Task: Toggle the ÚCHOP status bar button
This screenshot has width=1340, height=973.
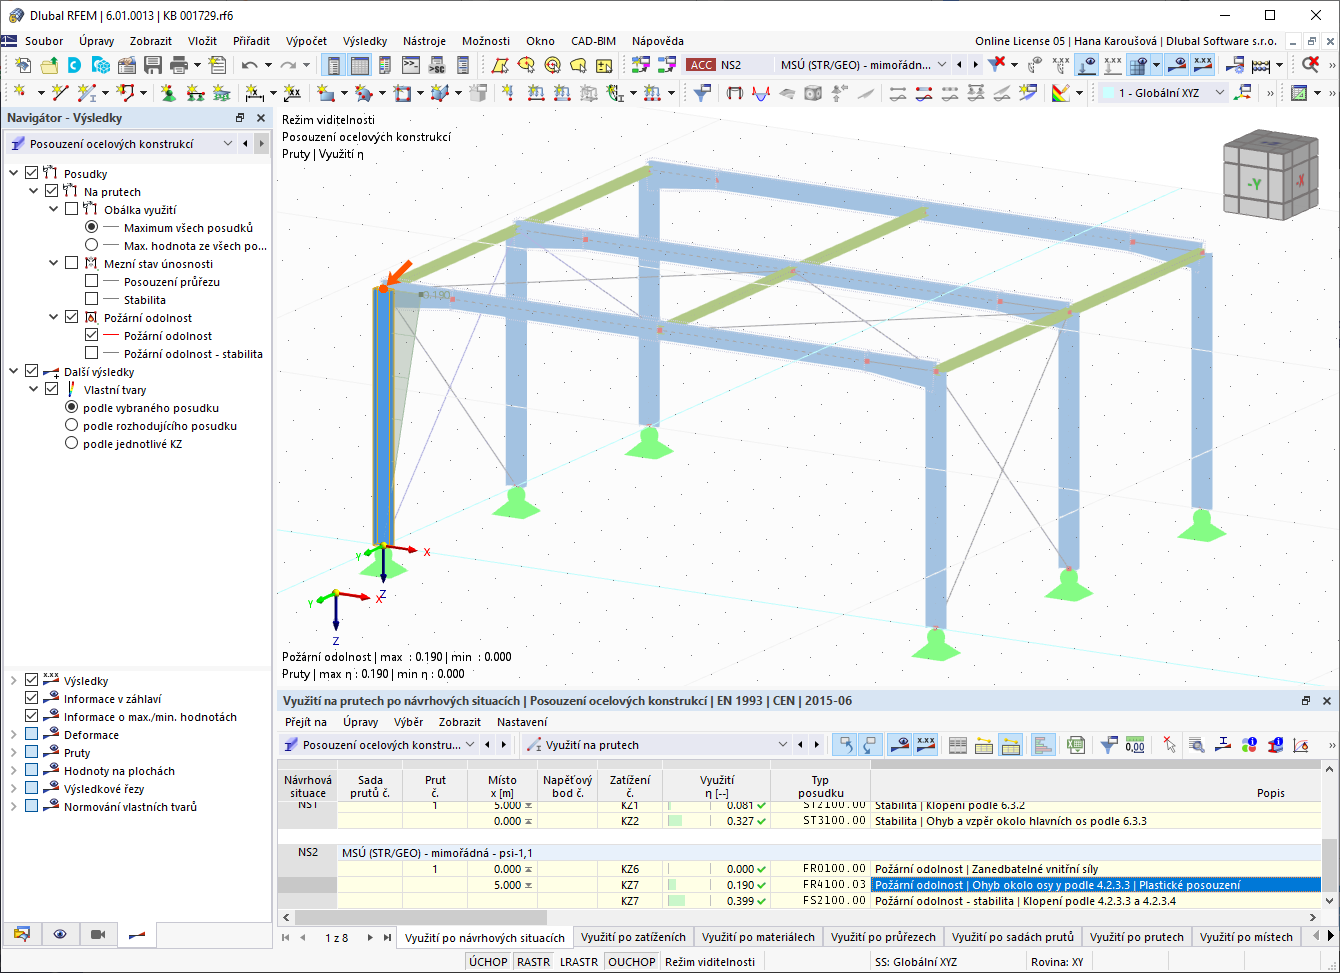Action: click(488, 962)
